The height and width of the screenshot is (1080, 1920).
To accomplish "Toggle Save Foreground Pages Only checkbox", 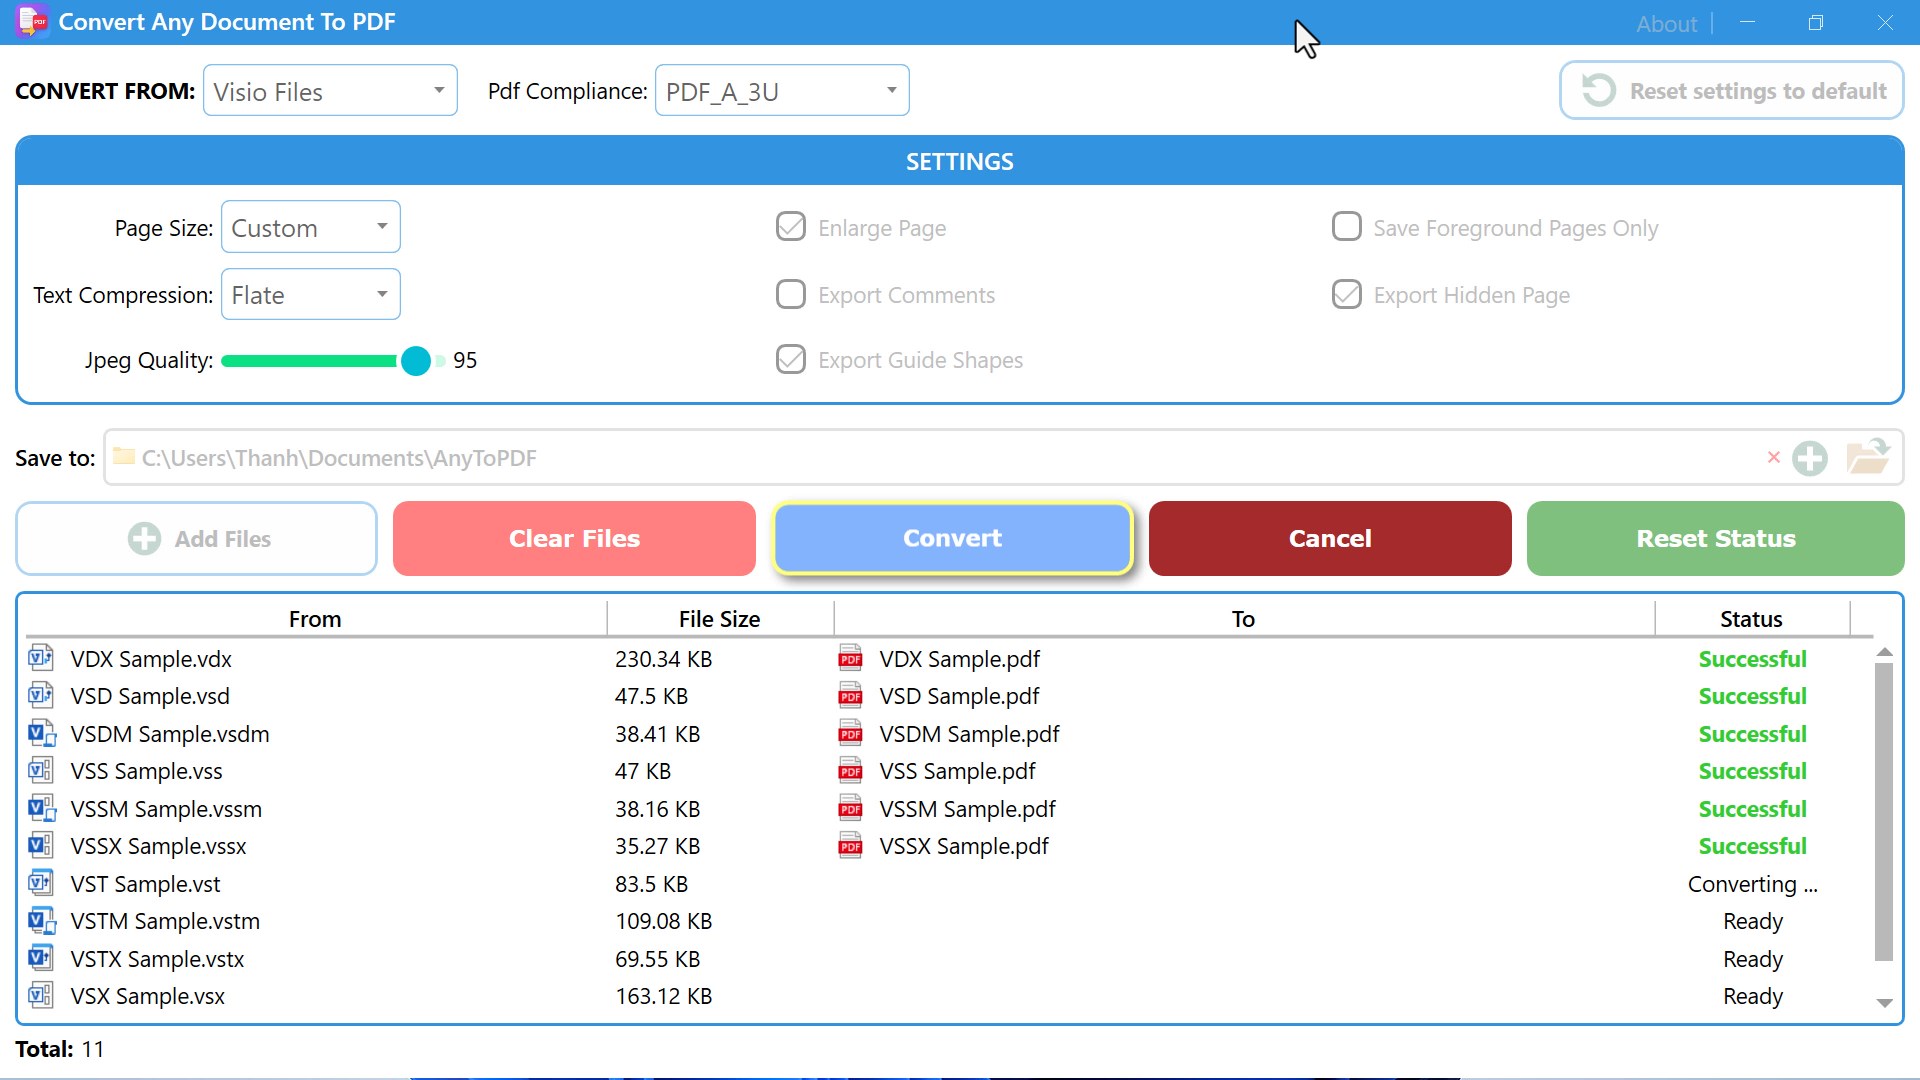I will (x=1346, y=227).
